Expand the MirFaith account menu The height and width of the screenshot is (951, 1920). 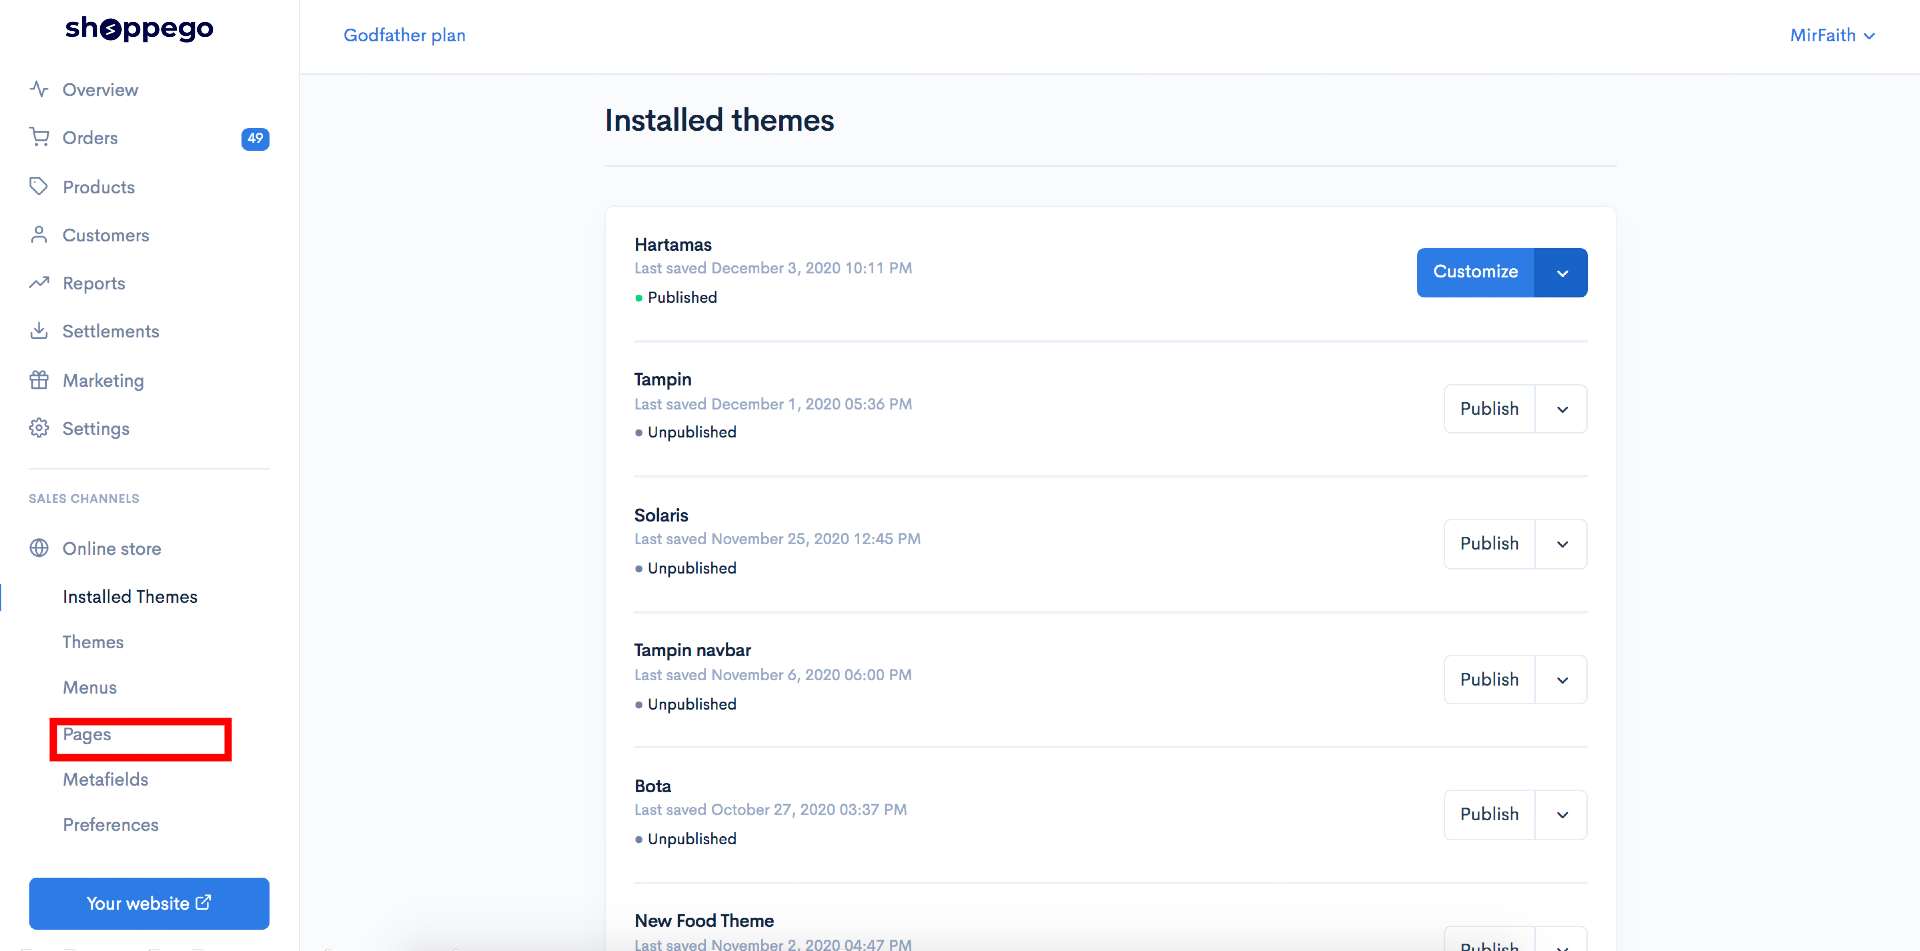(1832, 35)
